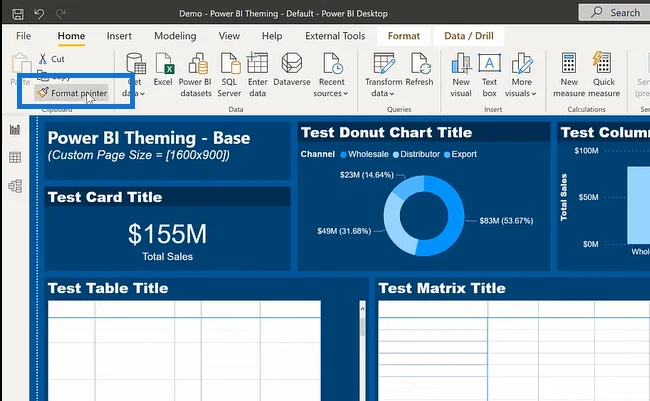Screen dimensions: 650x401
Task: Open the Dataverse connector
Action: tap(292, 70)
